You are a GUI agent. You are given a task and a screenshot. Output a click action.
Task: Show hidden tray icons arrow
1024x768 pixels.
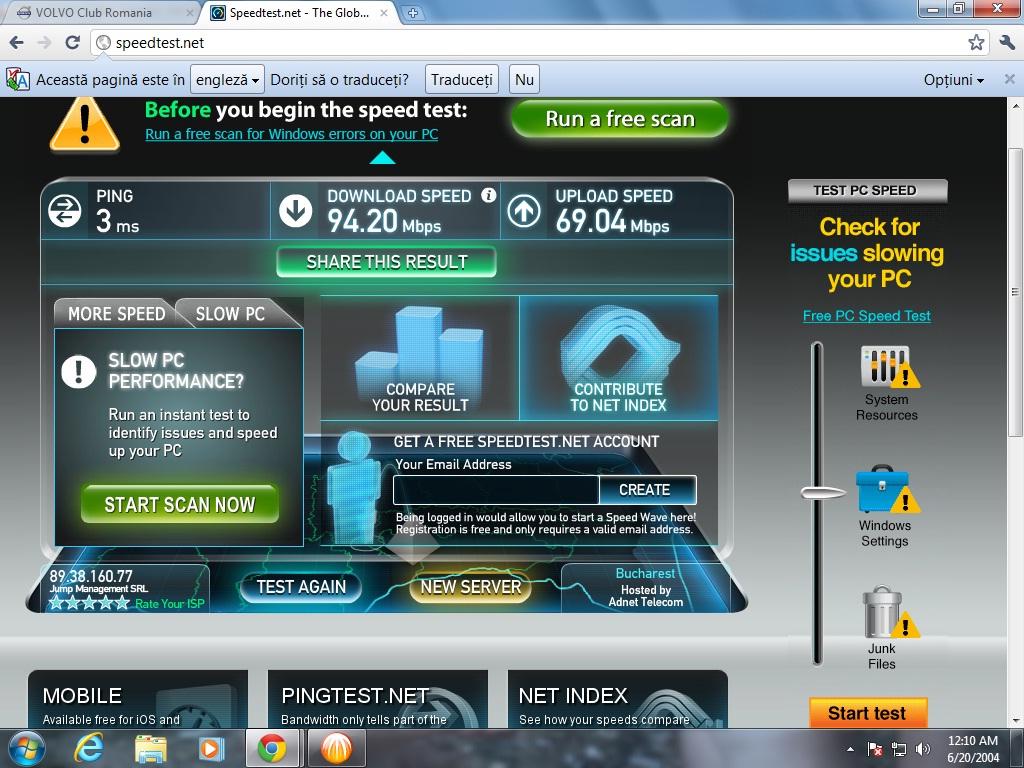(x=850, y=749)
